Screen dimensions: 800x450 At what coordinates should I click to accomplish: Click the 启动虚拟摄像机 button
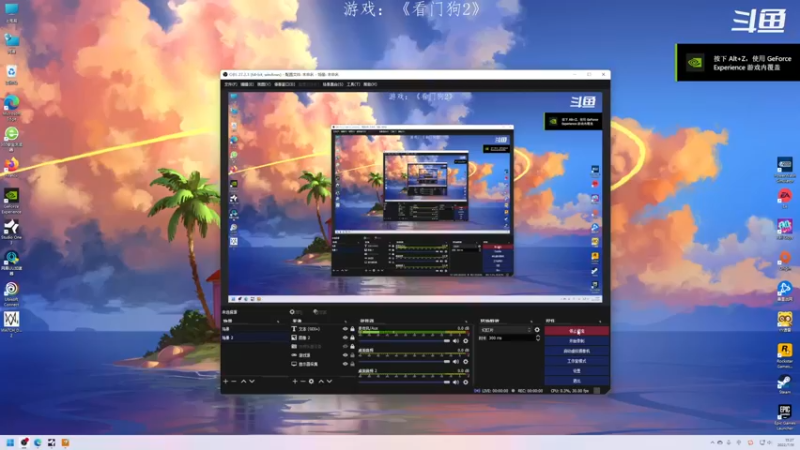coord(577,351)
